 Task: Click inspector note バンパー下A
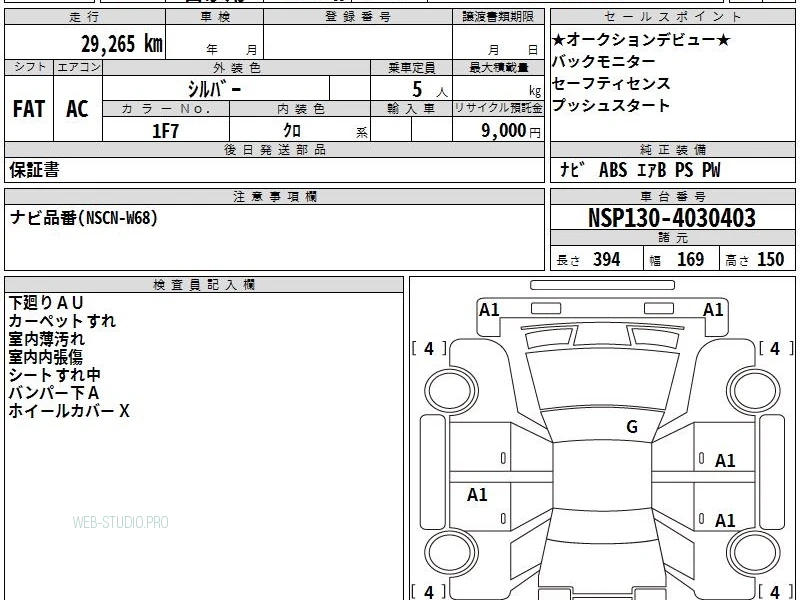(54, 393)
